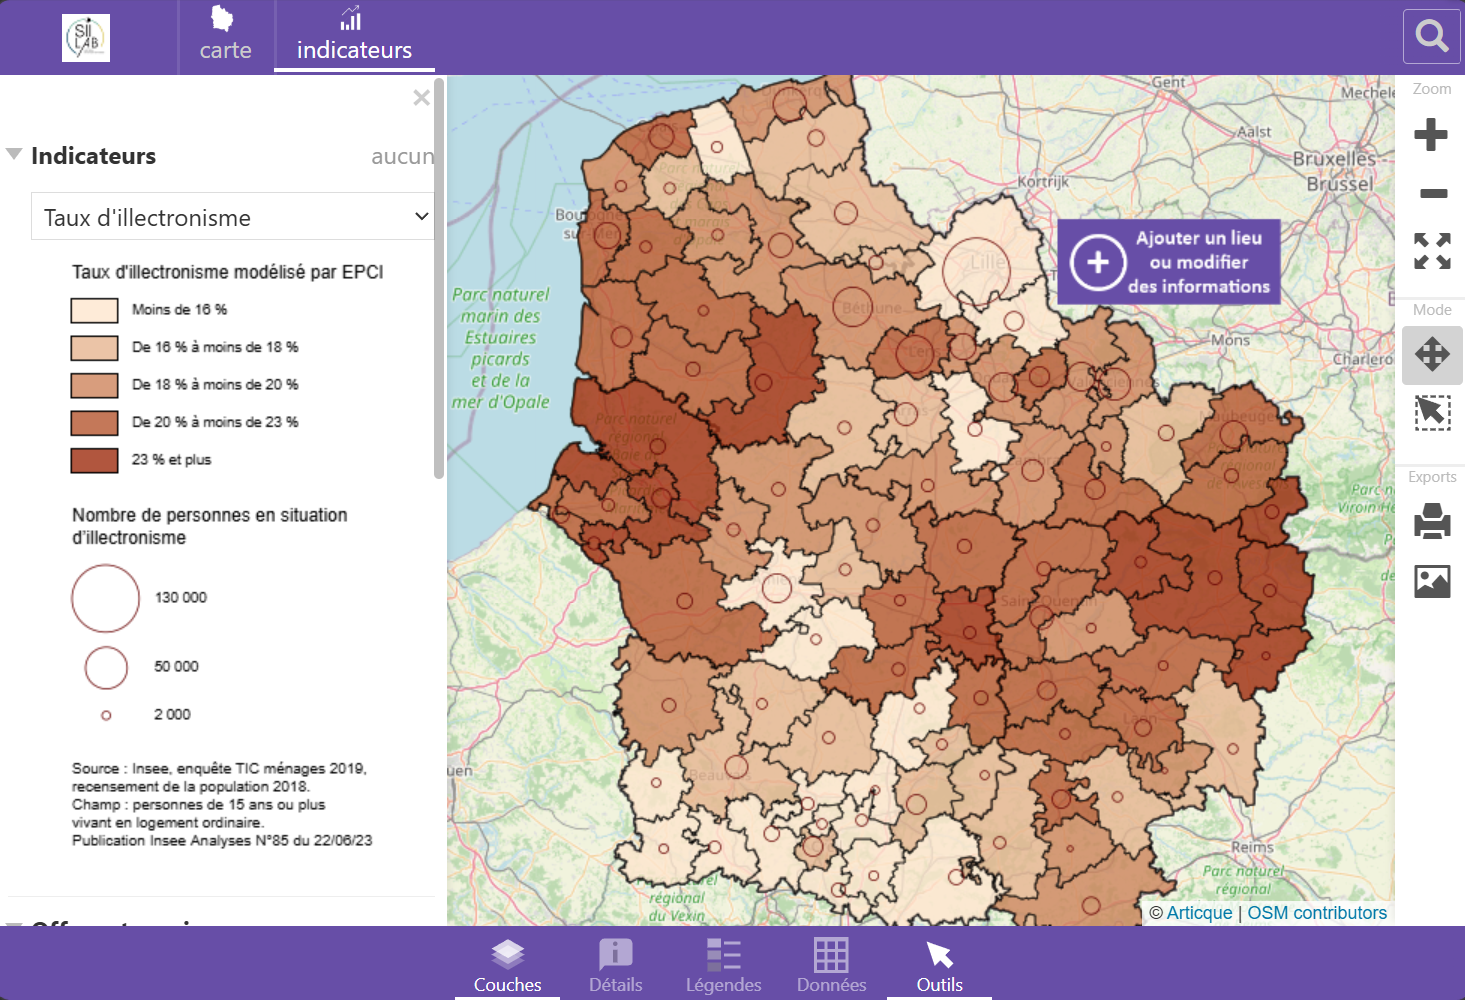Open the Articque attribution link

[x=1199, y=913]
